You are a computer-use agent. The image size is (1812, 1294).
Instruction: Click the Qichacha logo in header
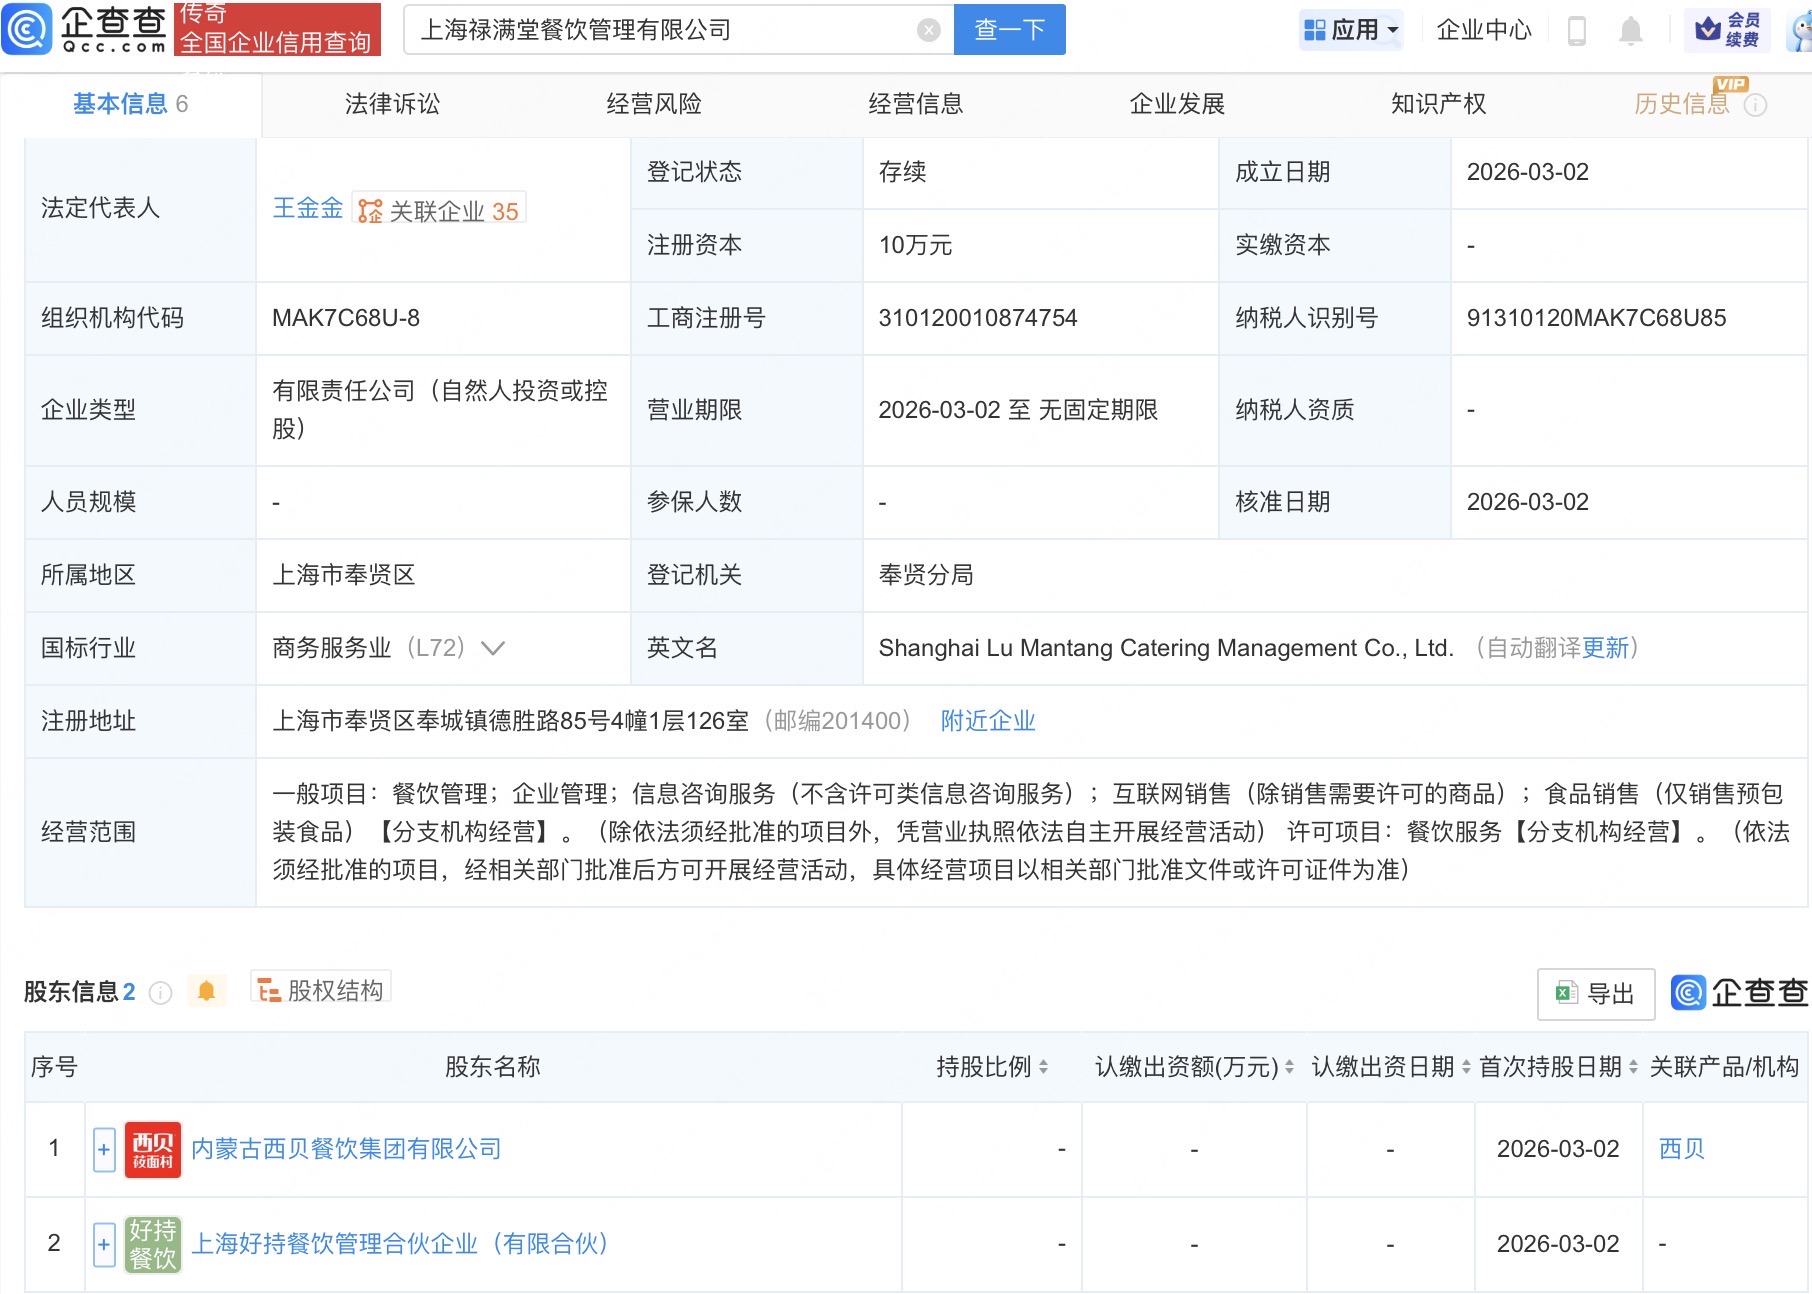85,29
